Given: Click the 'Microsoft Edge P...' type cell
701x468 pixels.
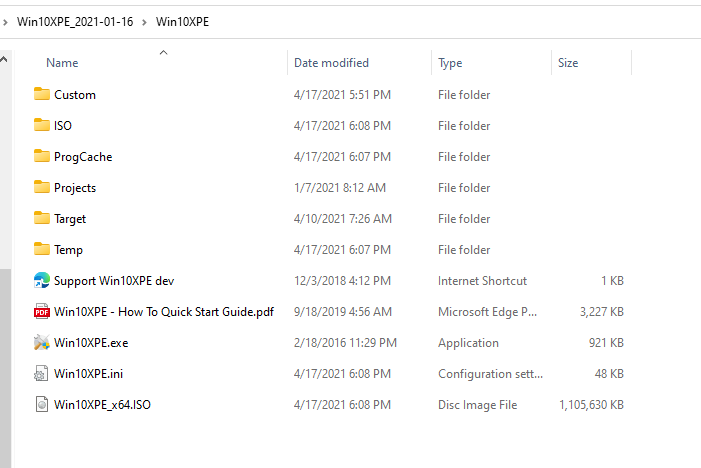Looking at the screenshot, I should pos(487,312).
